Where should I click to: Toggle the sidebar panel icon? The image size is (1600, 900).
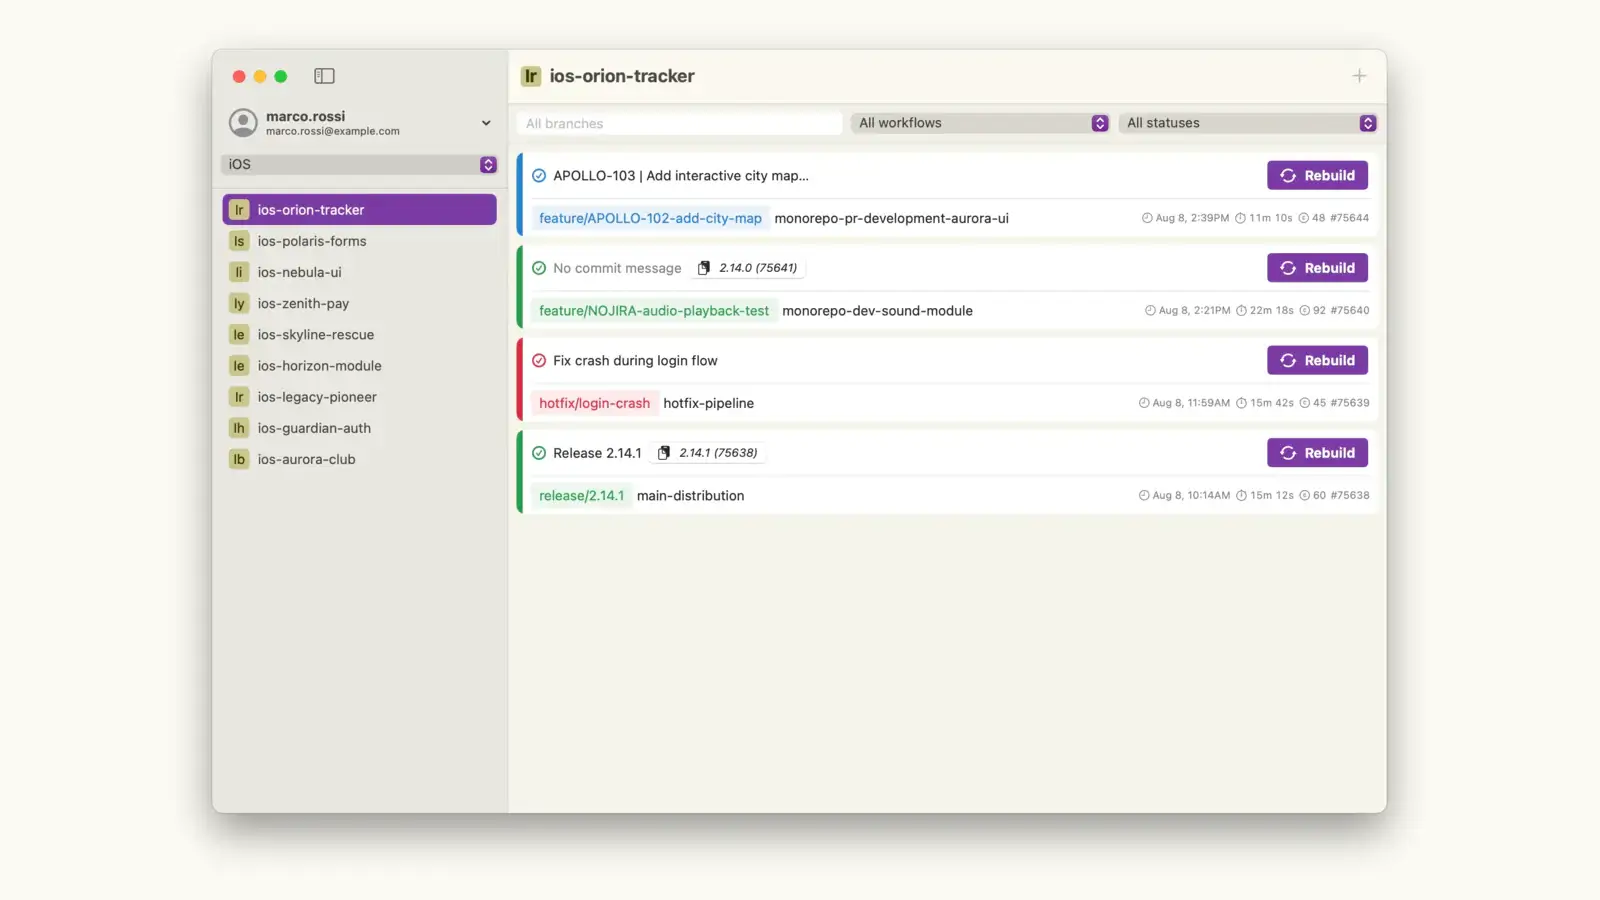coord(324,76)
